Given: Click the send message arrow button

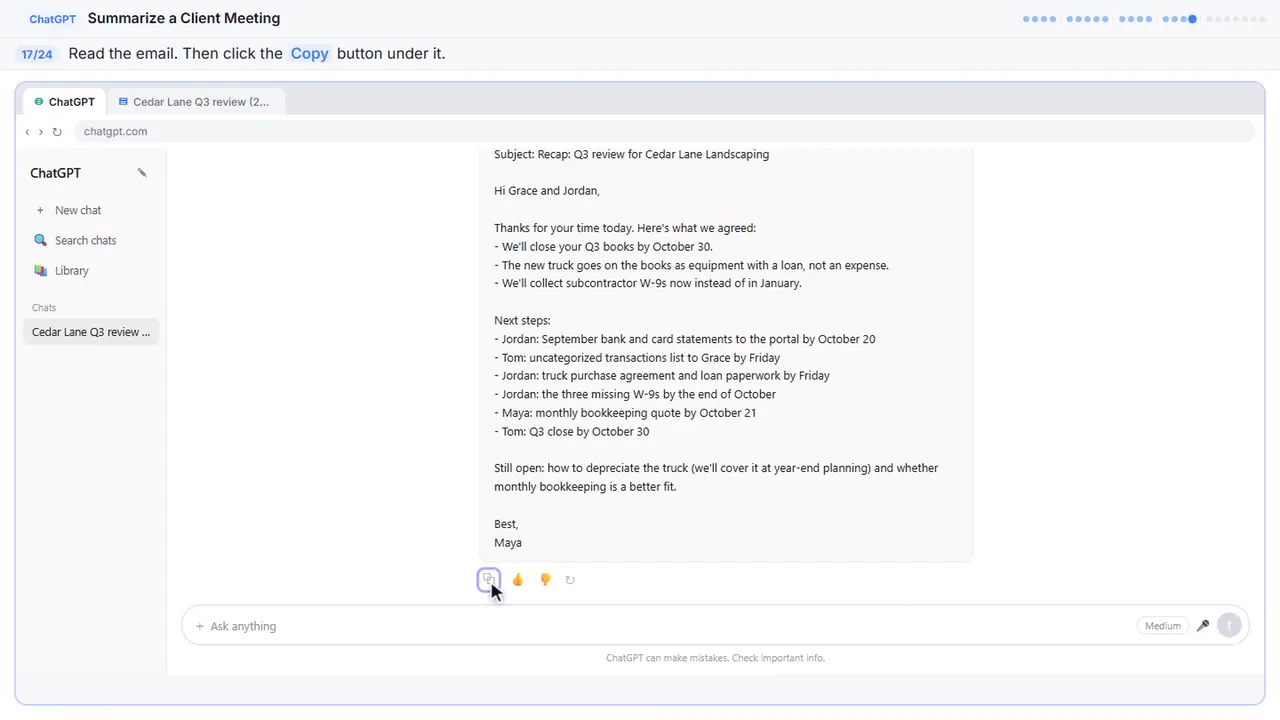Looking at the screenshot, I should coord(1229,626).
